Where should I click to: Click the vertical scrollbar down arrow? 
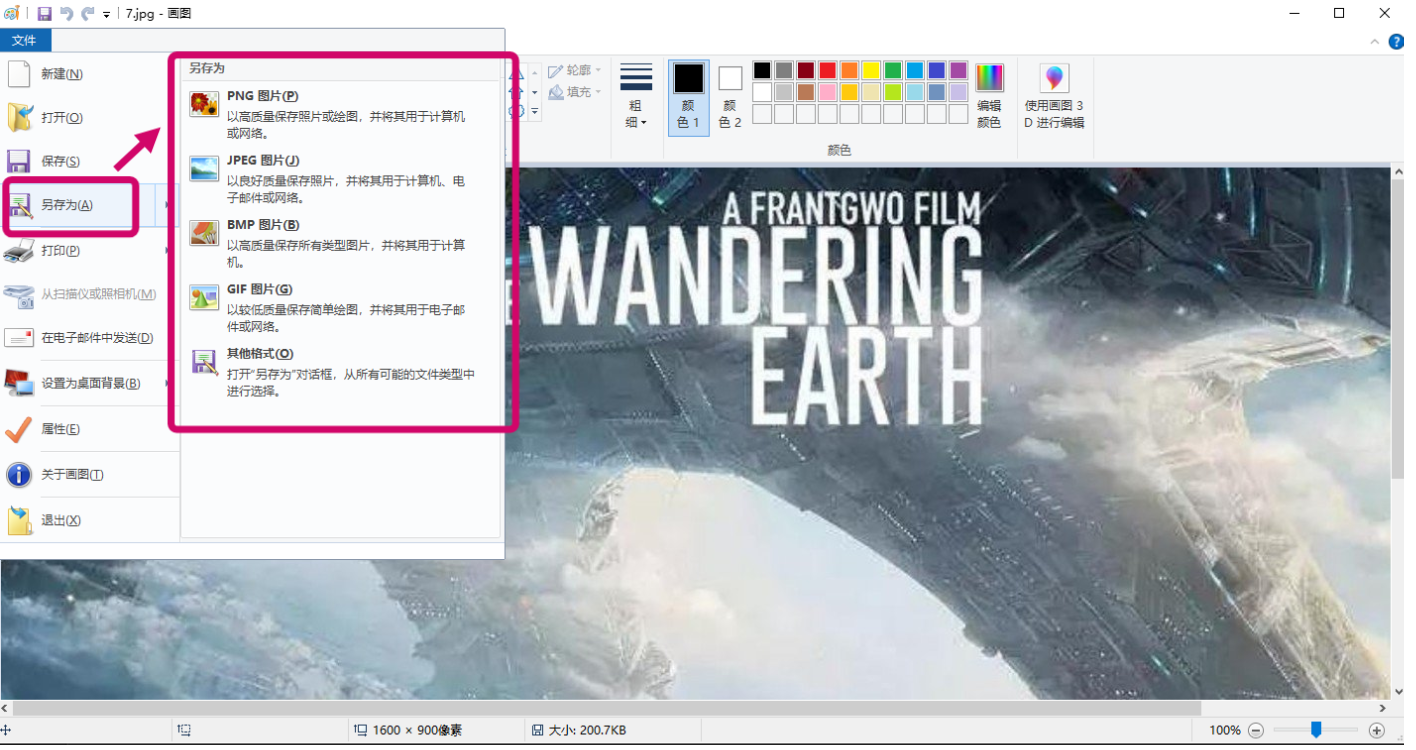(x=1398, y=691)
